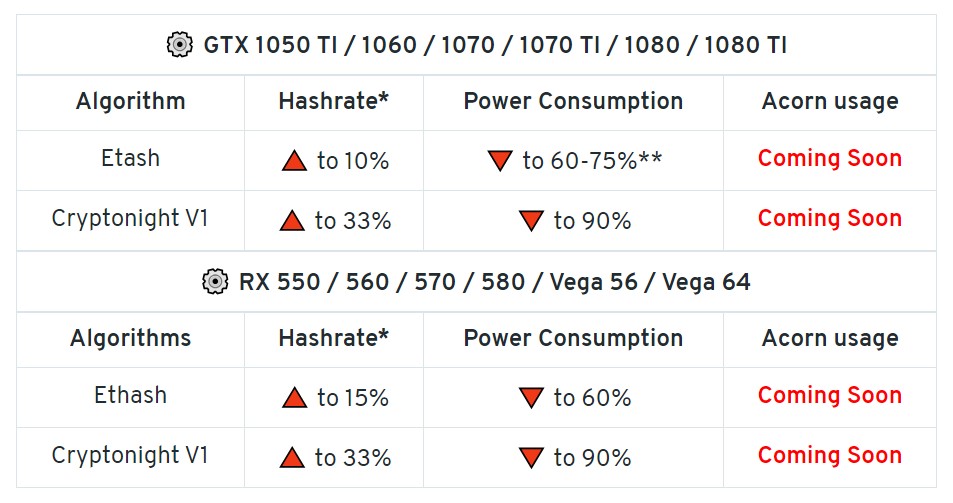Click the gear icon beside the GTX heading
953x503 pixels.
pyautogui.click(x=180, y=45)
